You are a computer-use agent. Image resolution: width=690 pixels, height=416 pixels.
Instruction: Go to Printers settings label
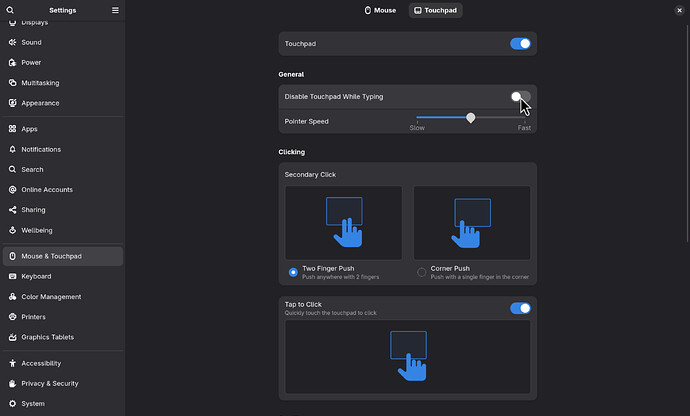click(33, 317)
